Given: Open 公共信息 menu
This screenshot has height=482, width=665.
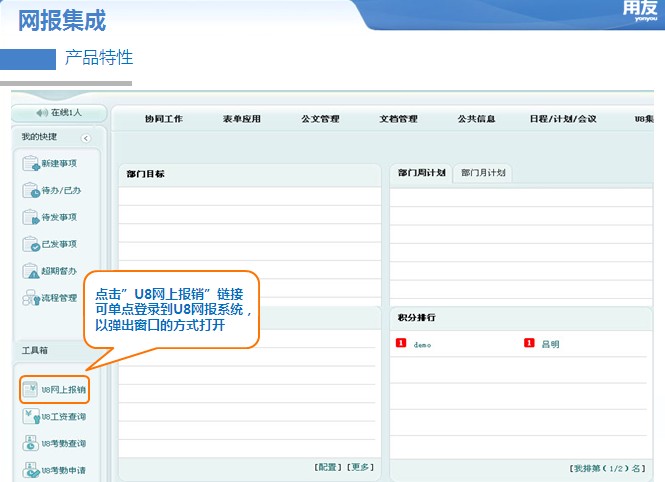Looking at the screenshot, I should pos(476,119).
